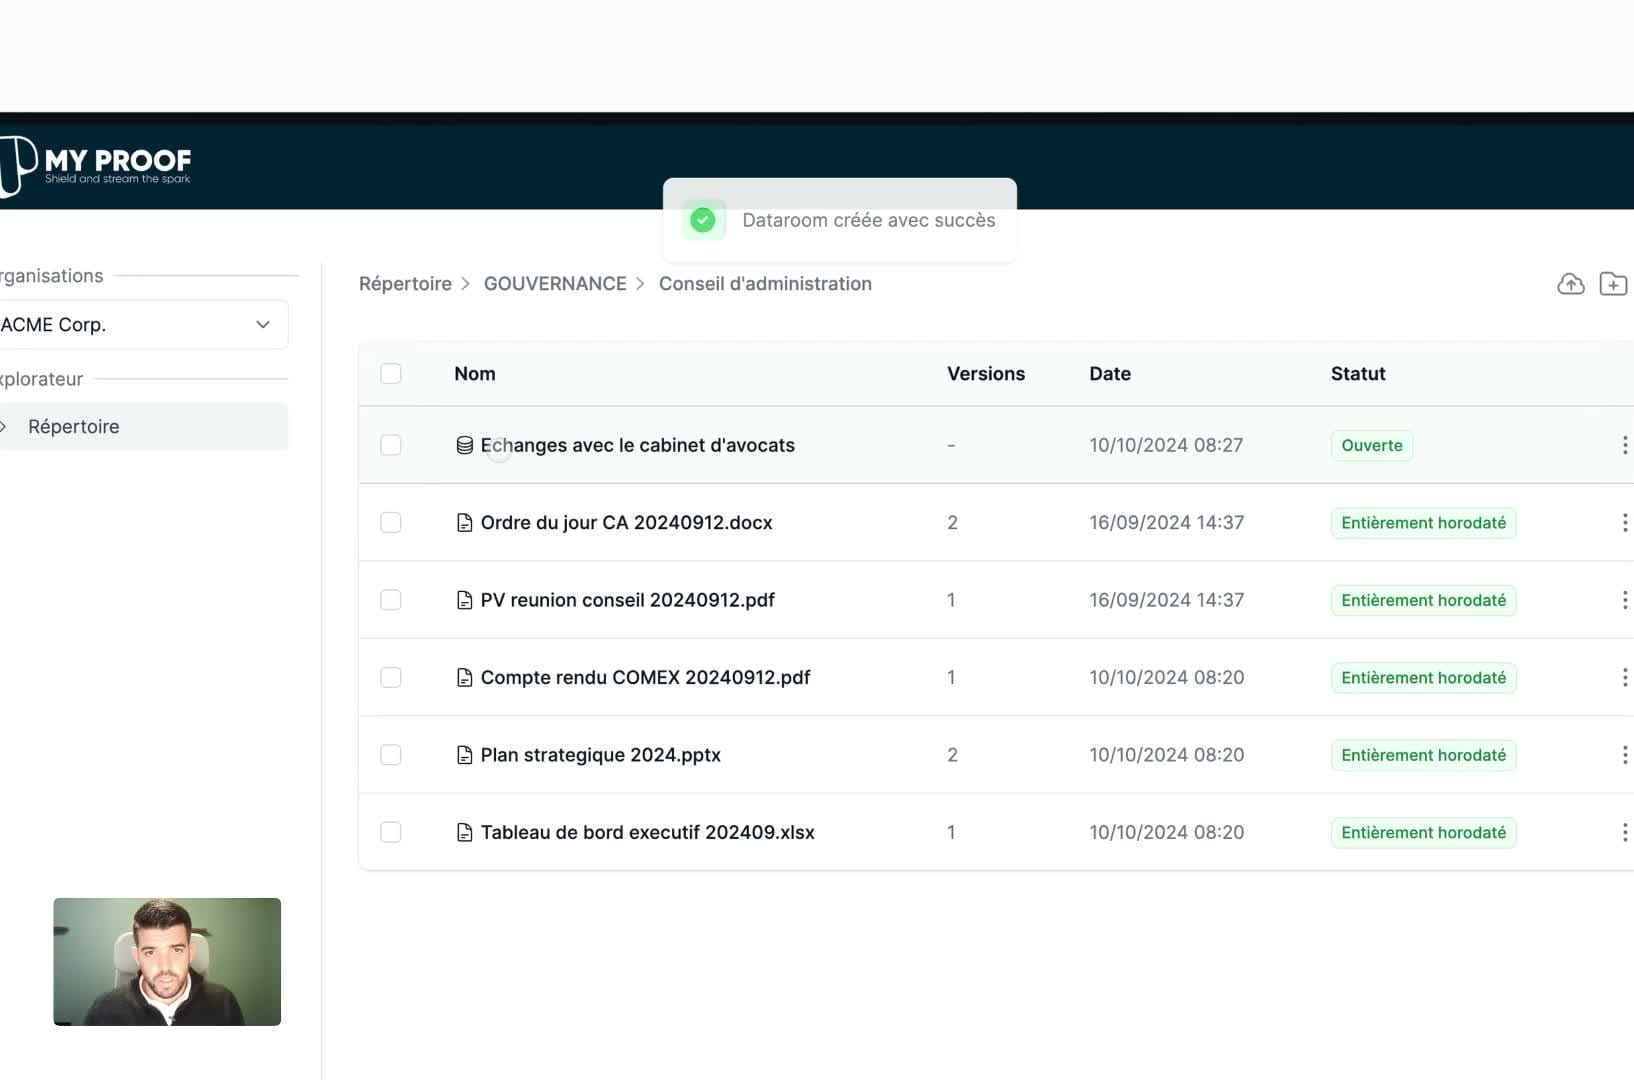Toggle the select-all checkbox in the table header
The height and width of the screenshot is (1080, 1634).
[x=391, y=373]
